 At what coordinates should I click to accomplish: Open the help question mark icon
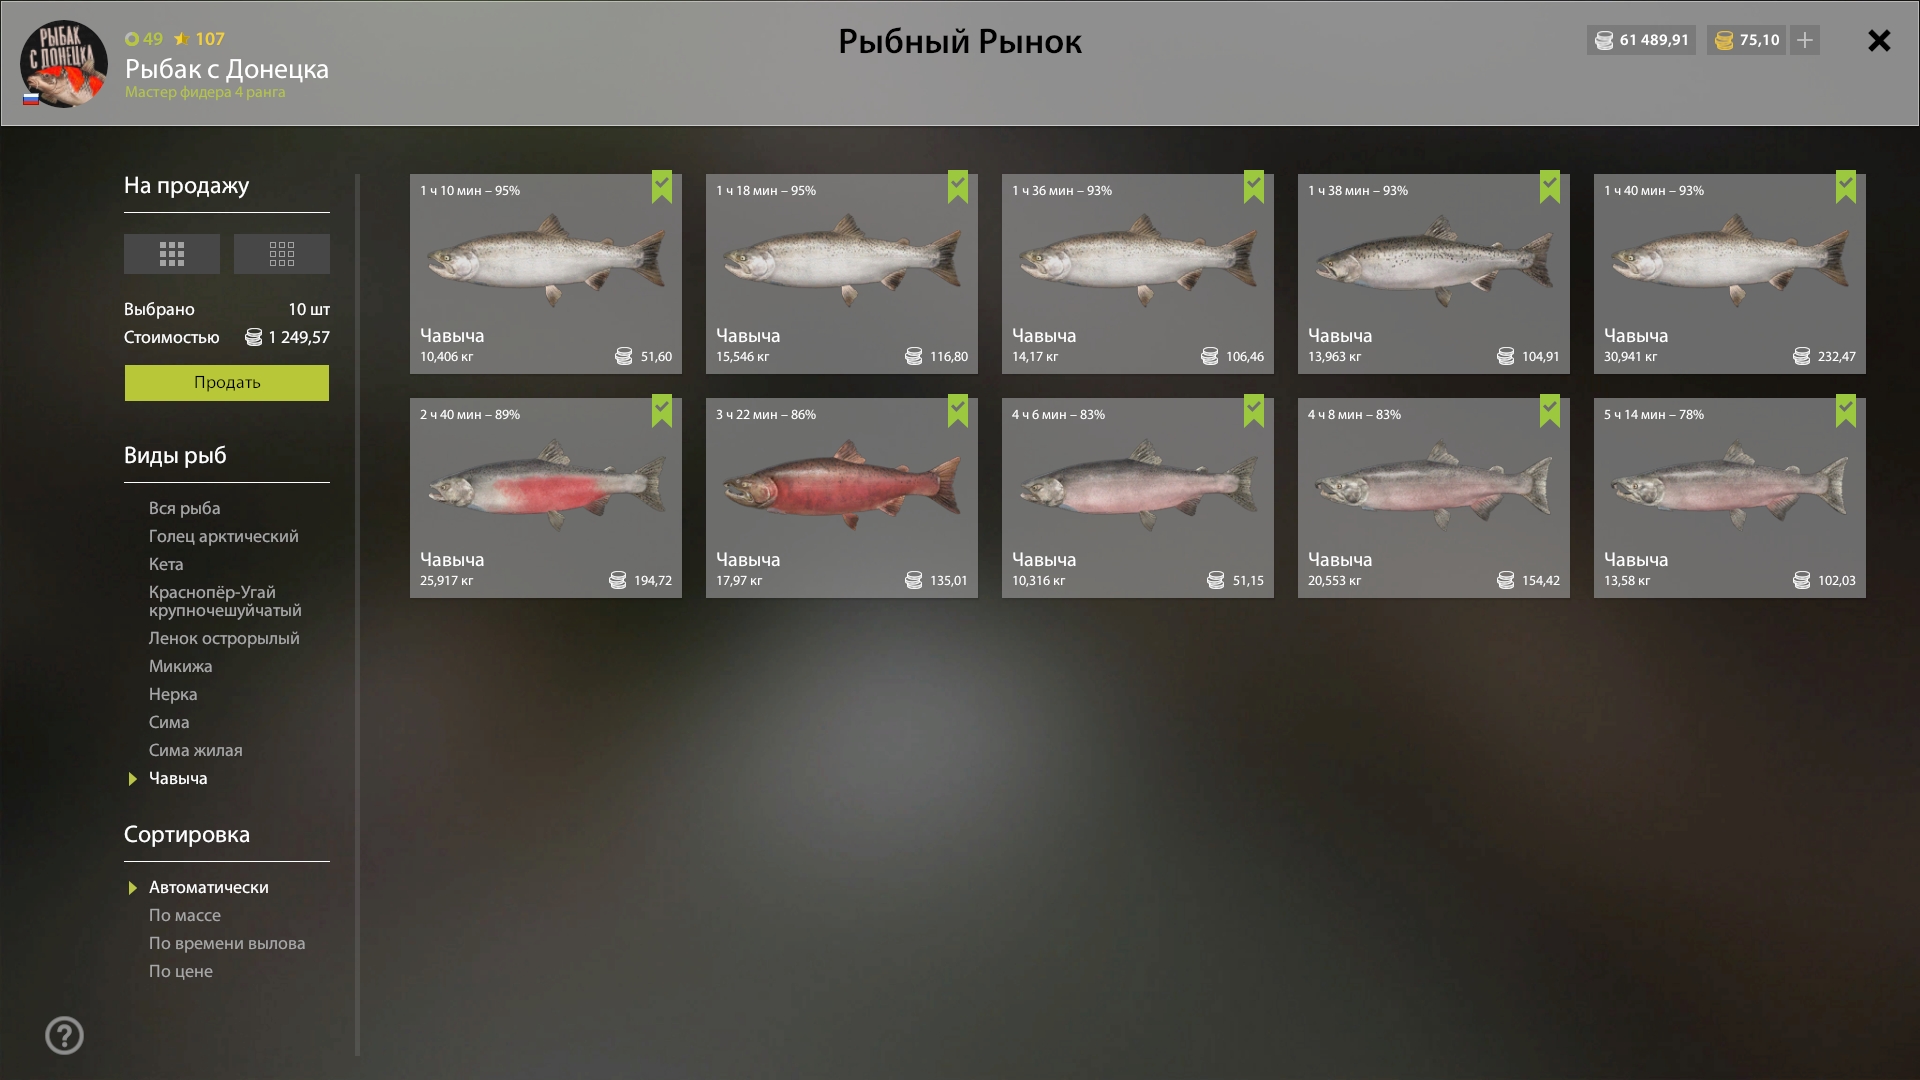(64, 1035)
